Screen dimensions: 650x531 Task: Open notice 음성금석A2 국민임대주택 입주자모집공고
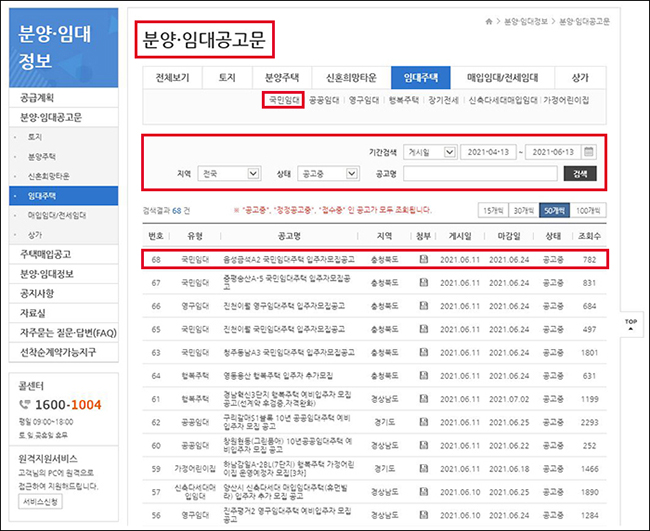coord(289,259)
